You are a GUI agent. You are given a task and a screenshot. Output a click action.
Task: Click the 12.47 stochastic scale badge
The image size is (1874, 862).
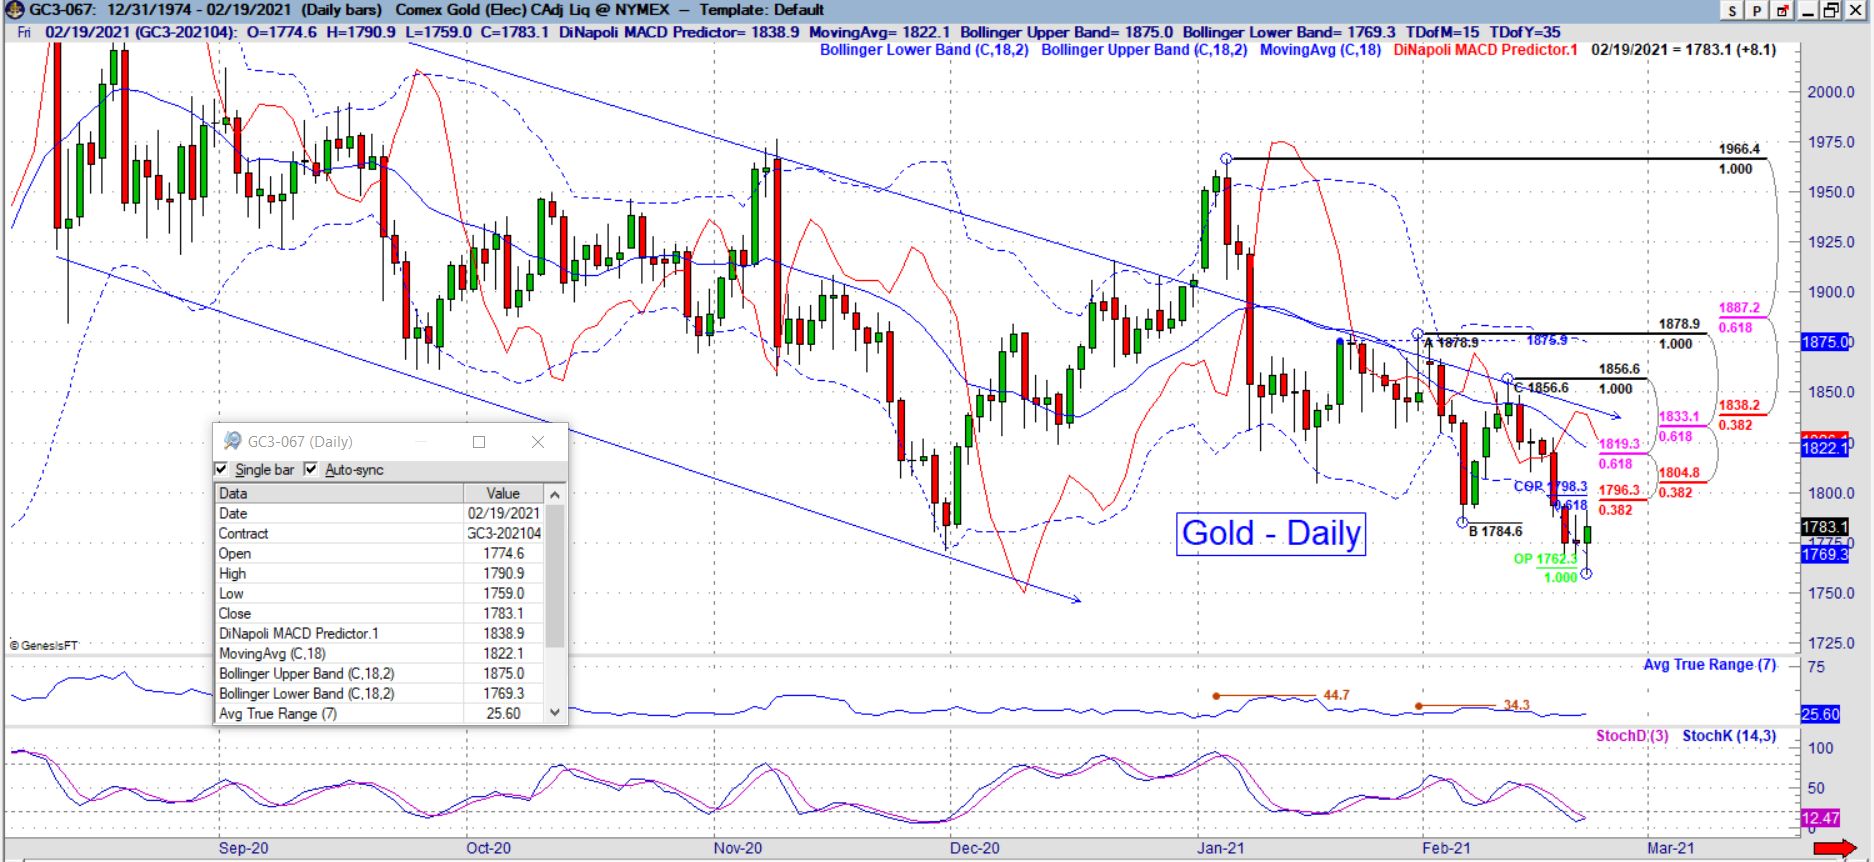1821,818
